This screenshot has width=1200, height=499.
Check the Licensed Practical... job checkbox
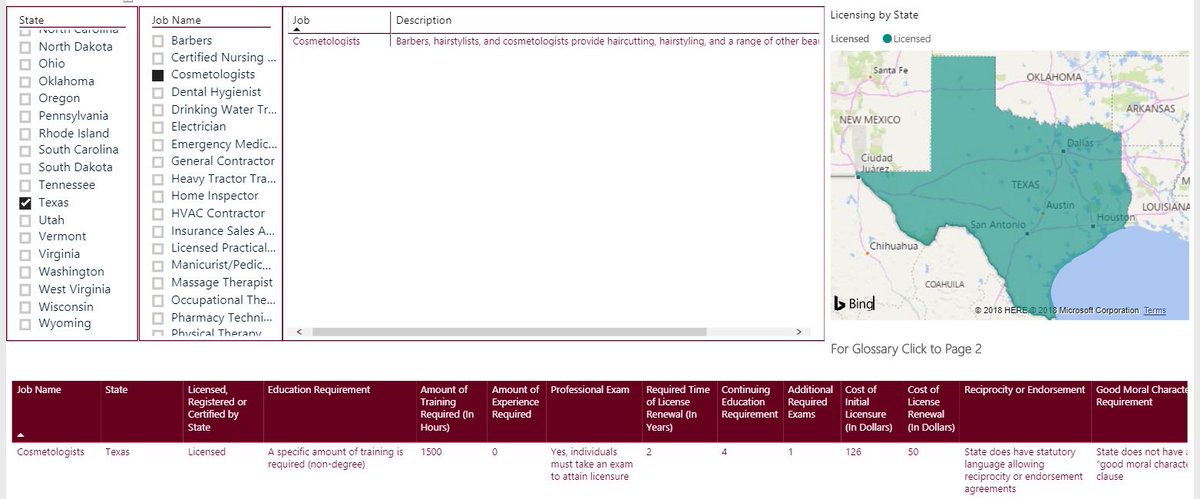(x=158, y=248)
